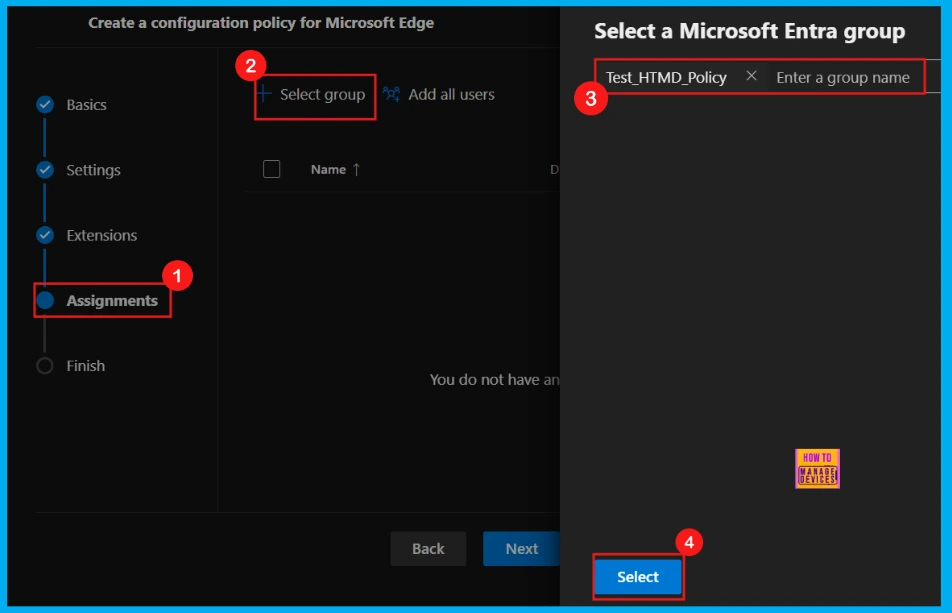Click the Name column header
This screenshot has height=613, width=952.
pos(328,169)
